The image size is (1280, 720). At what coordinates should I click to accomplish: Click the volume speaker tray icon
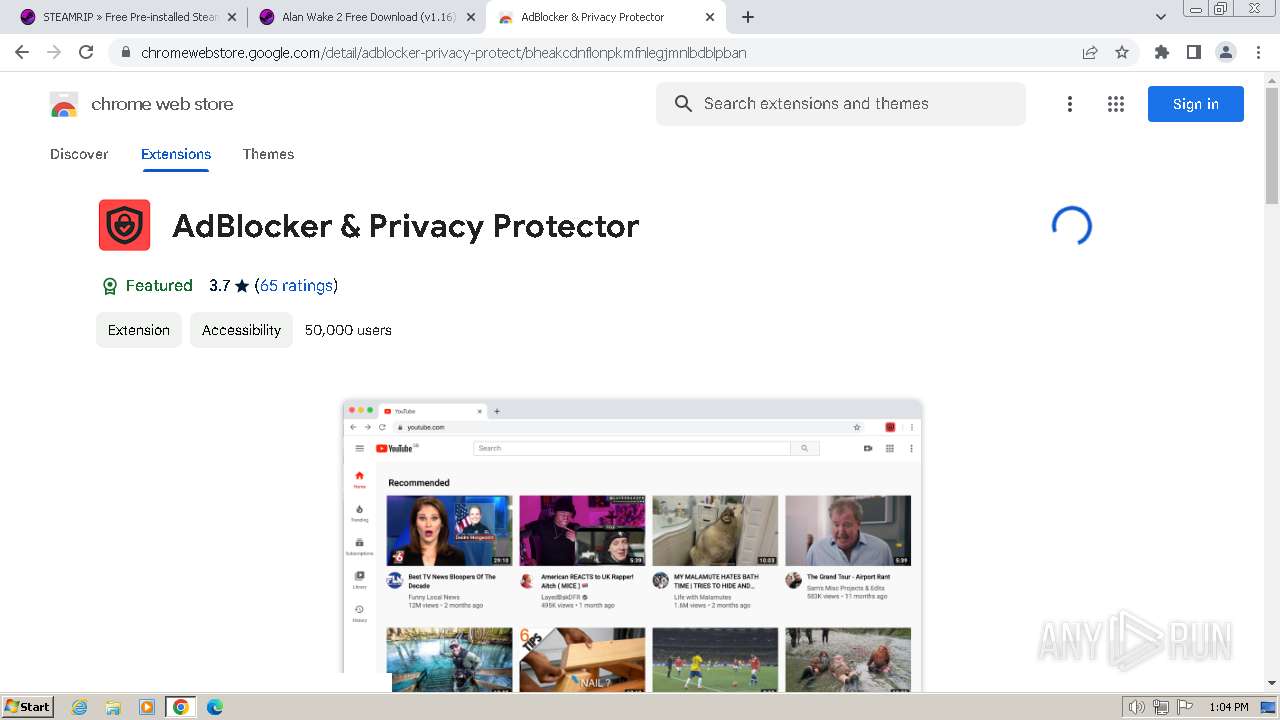tap(1137, 707)
